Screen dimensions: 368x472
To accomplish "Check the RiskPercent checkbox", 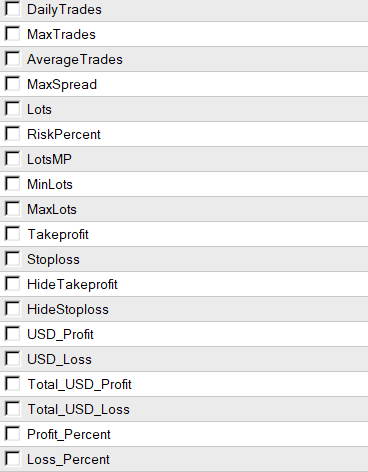I will (x=13, y=134).
